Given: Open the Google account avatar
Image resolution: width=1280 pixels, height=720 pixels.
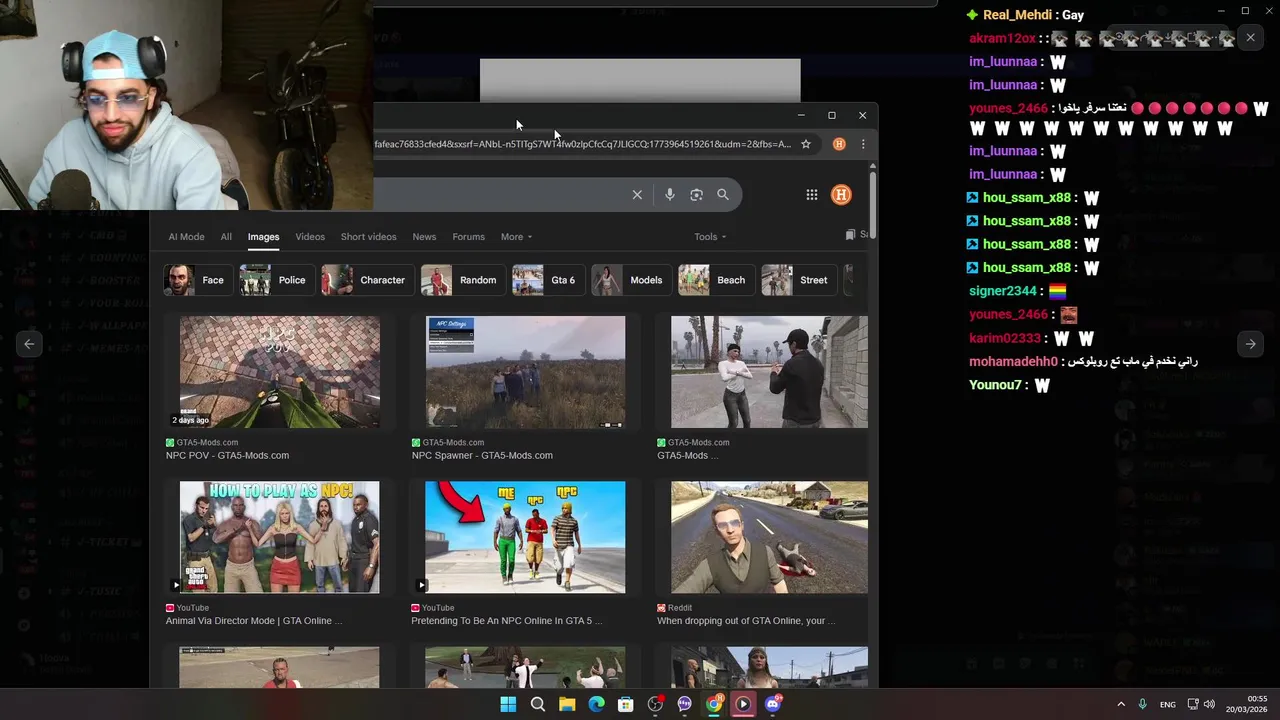Looking at the screenshot, I should tap(841, 195).
